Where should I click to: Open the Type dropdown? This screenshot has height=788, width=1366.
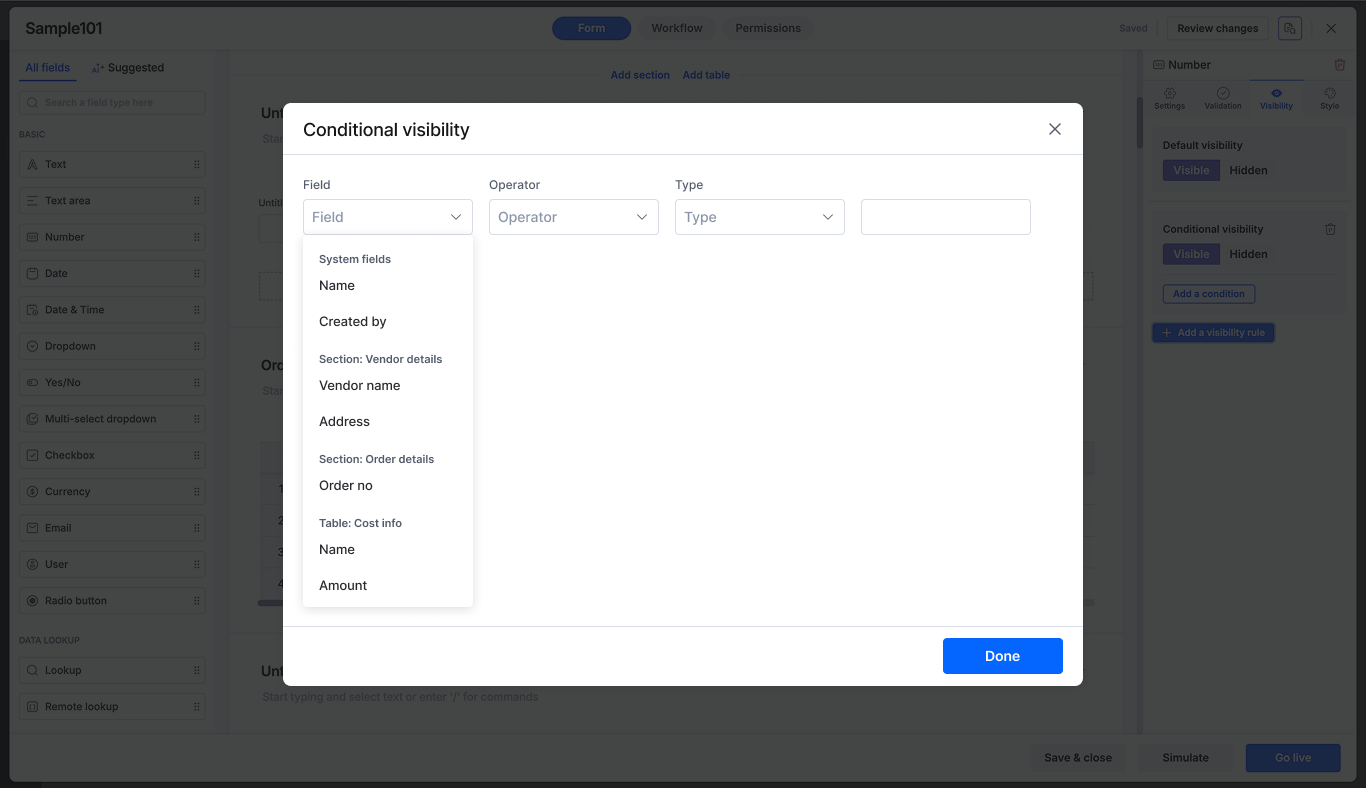pyautogui.click(x=759, y=217)
